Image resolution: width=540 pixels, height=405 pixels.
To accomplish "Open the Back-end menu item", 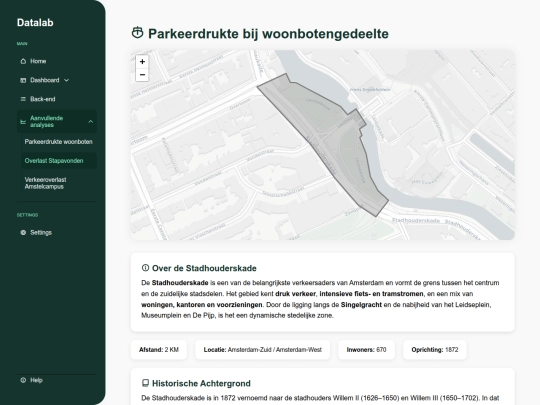I will tap(57, 99).
